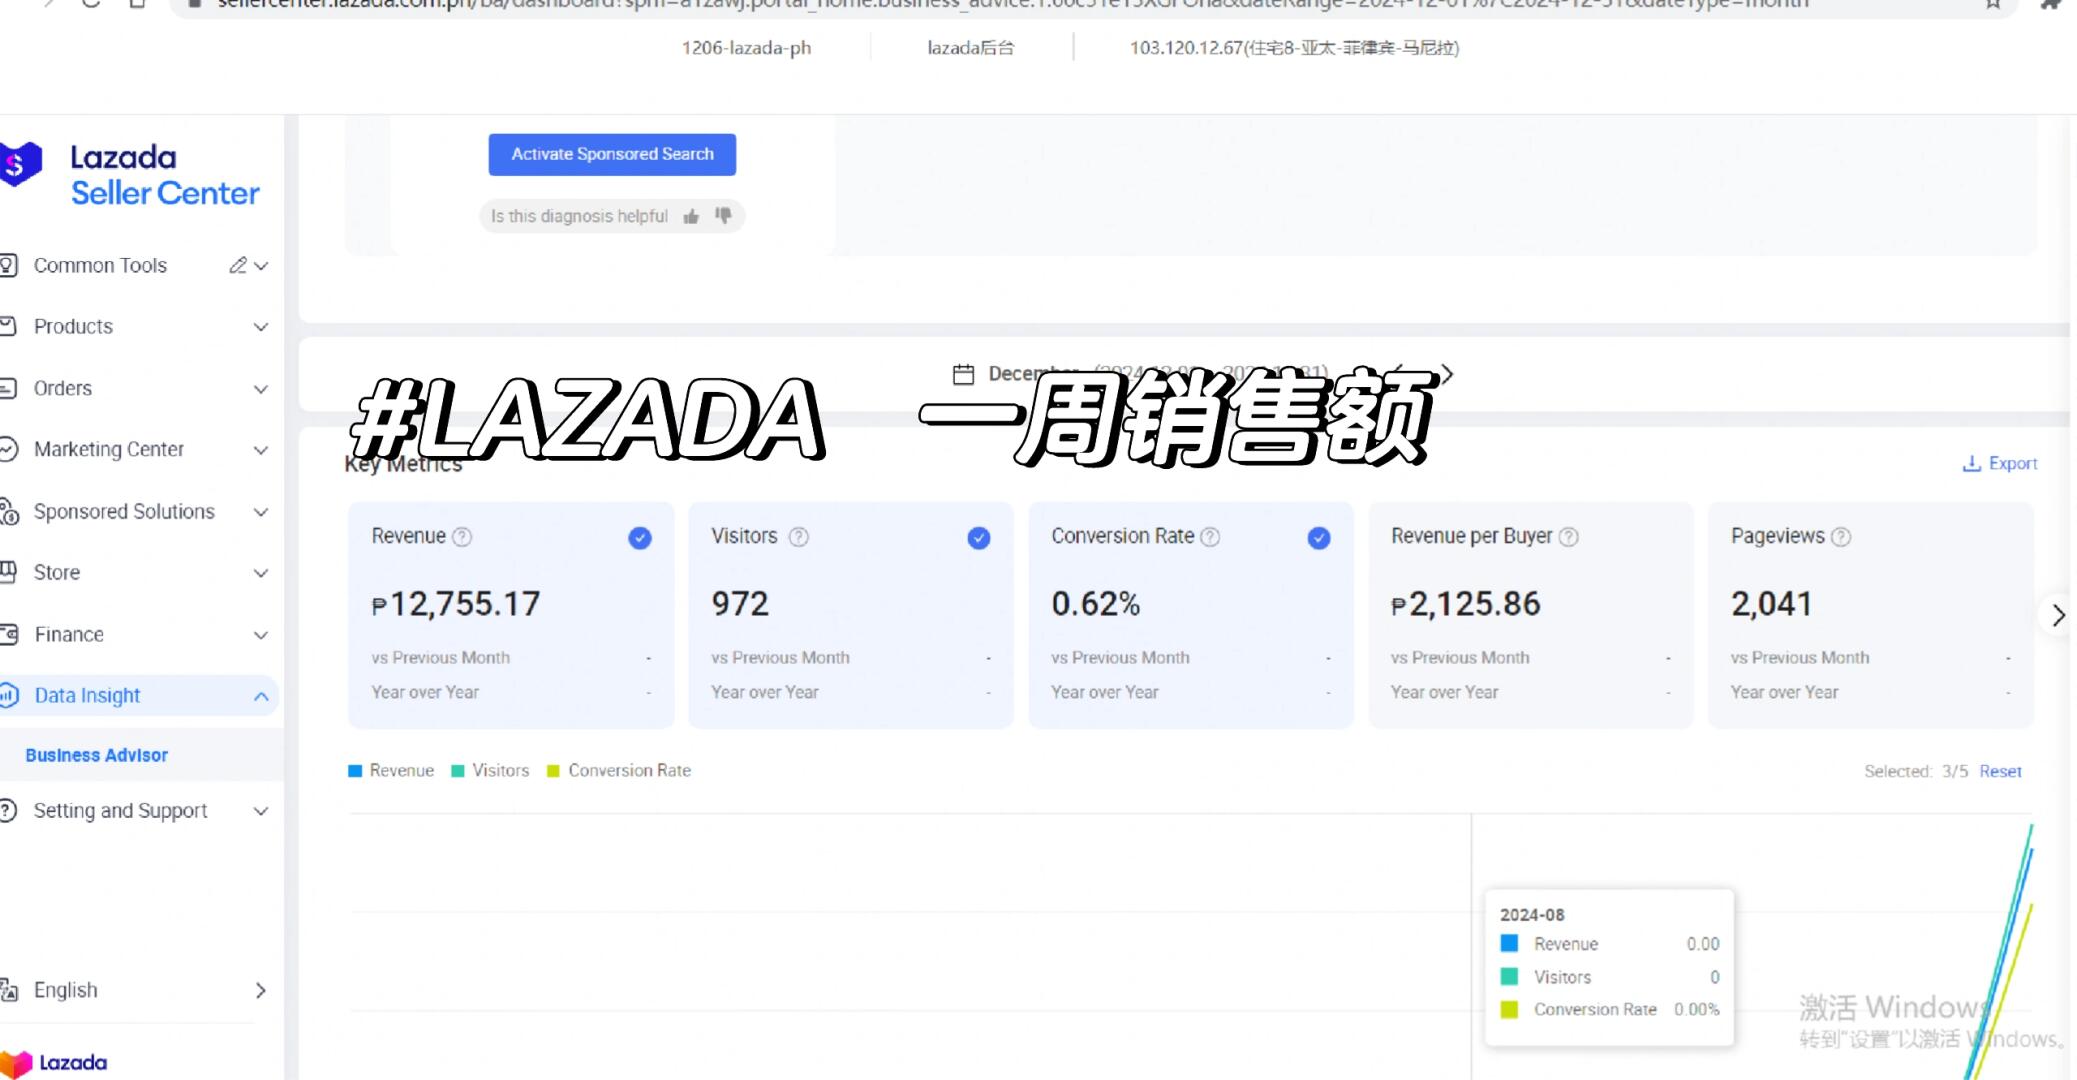The image size is (2077, 1080).
Task: Select the Revenue per Buyer card
Action: (1530, 614)
